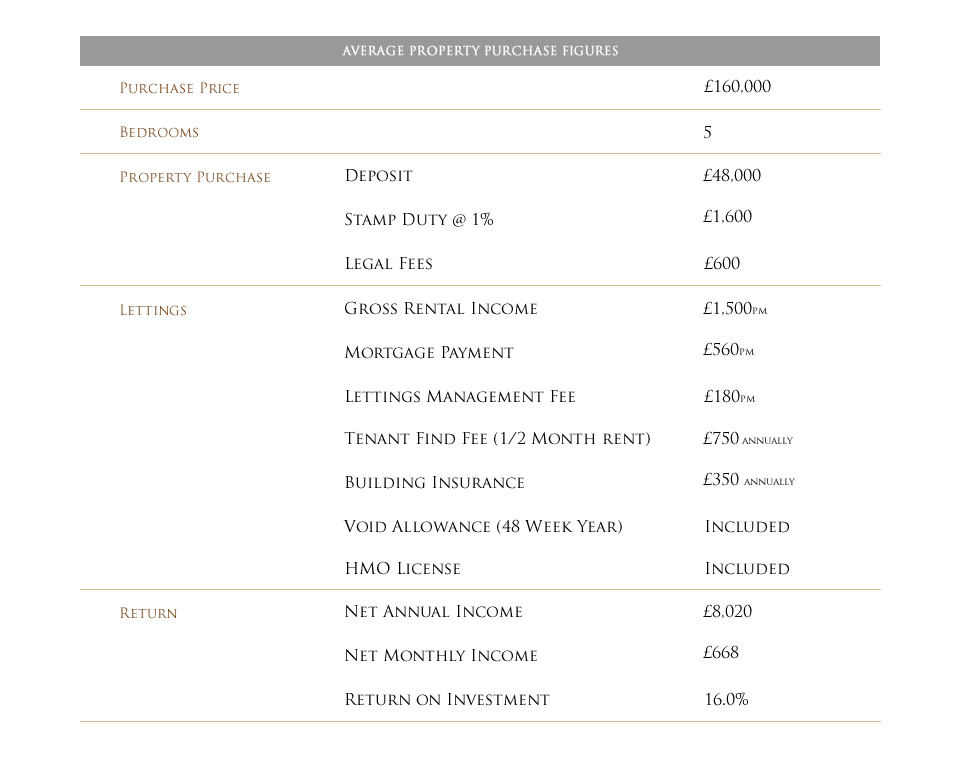Click the Net Annual Income label
The width and height of the screenshot is (960, 760).
coord(433,612)
